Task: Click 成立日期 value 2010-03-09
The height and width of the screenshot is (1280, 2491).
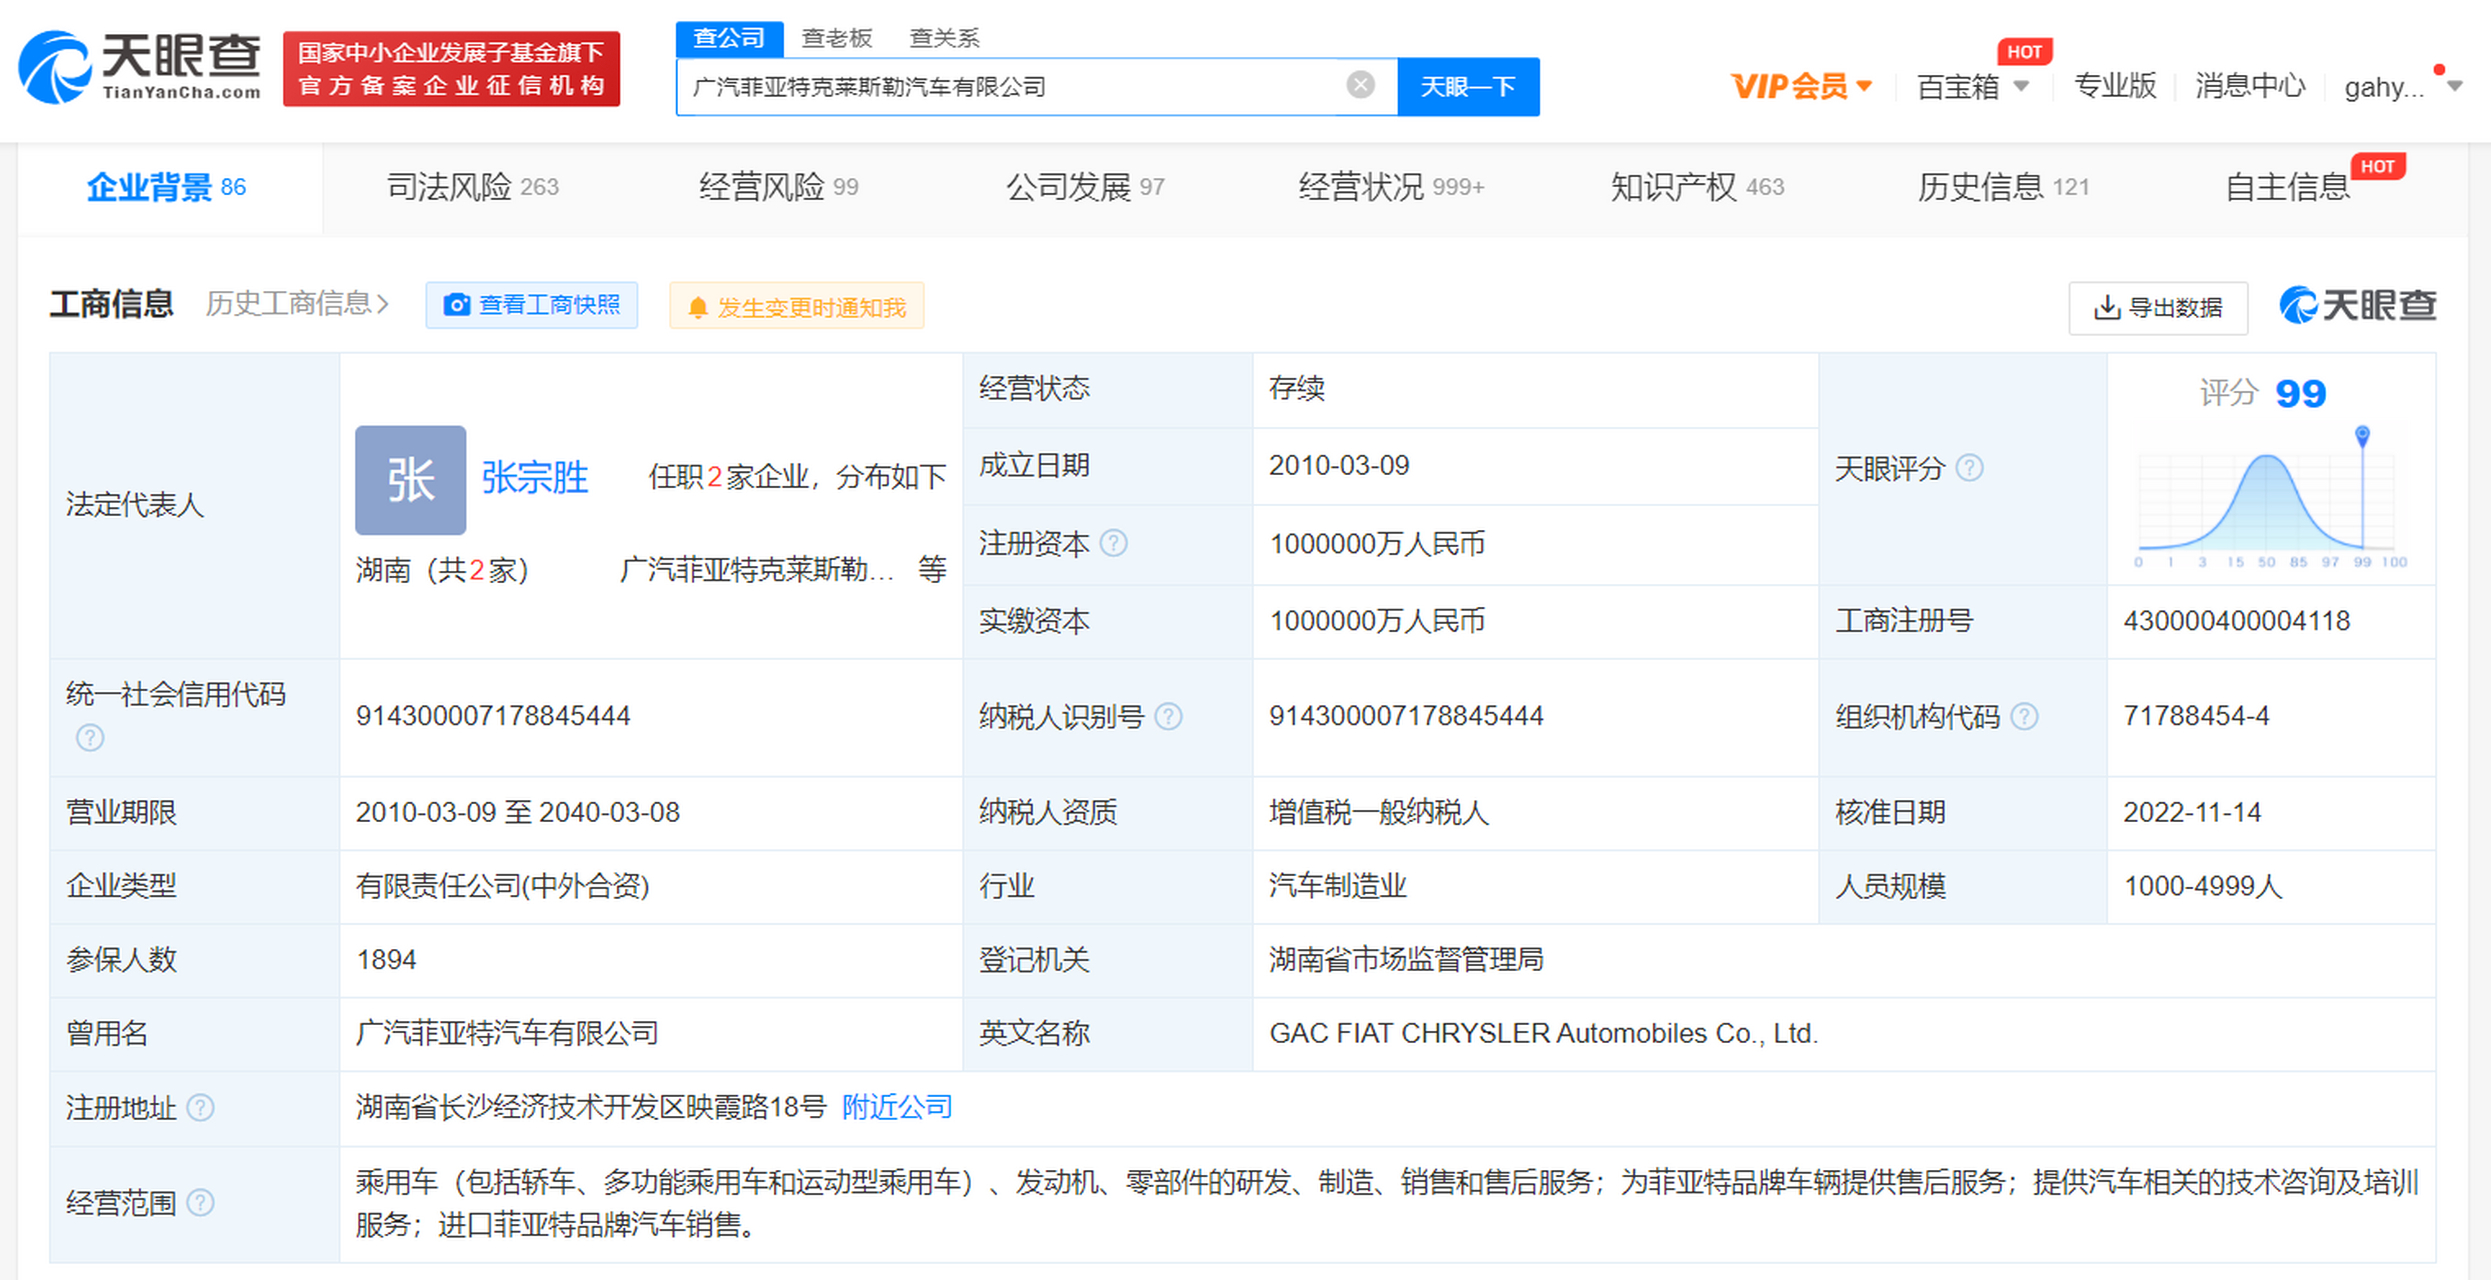Action: [1339, 465]
